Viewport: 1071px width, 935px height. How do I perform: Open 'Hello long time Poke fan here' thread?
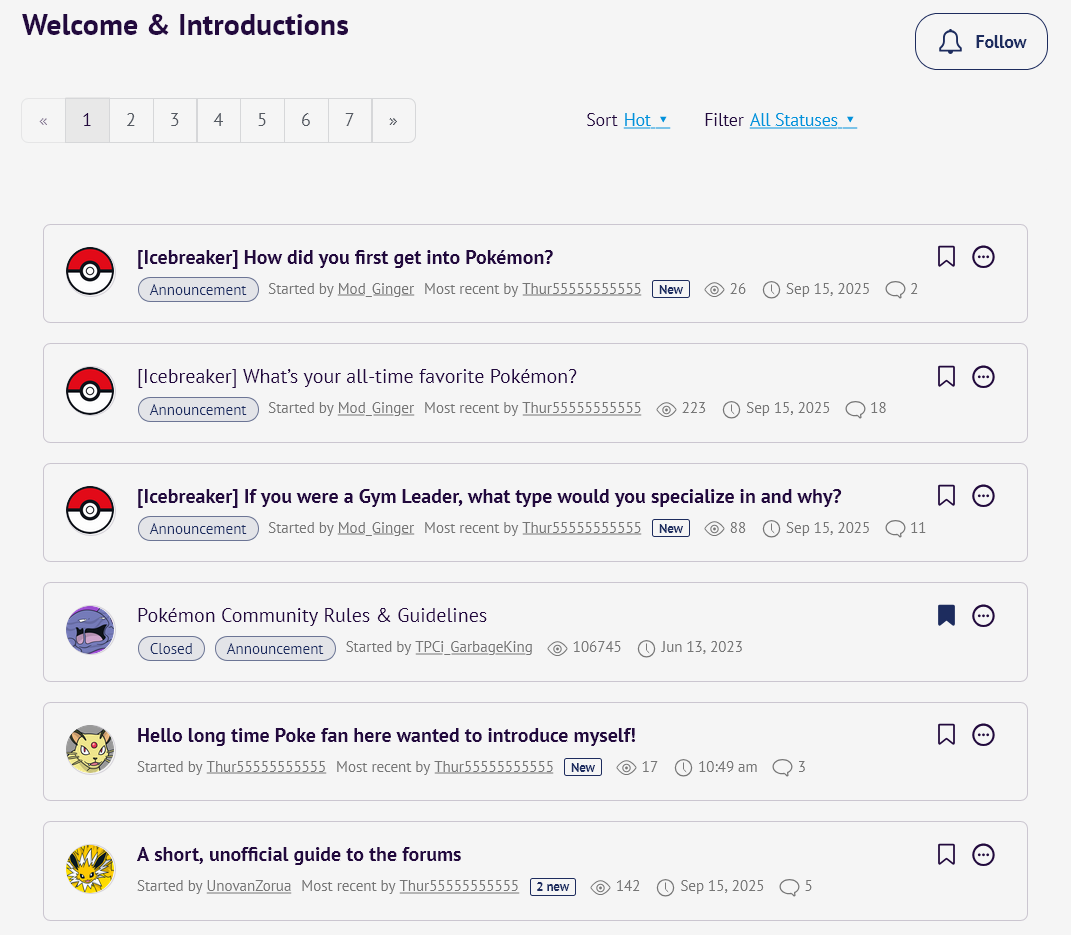(387, 736)
